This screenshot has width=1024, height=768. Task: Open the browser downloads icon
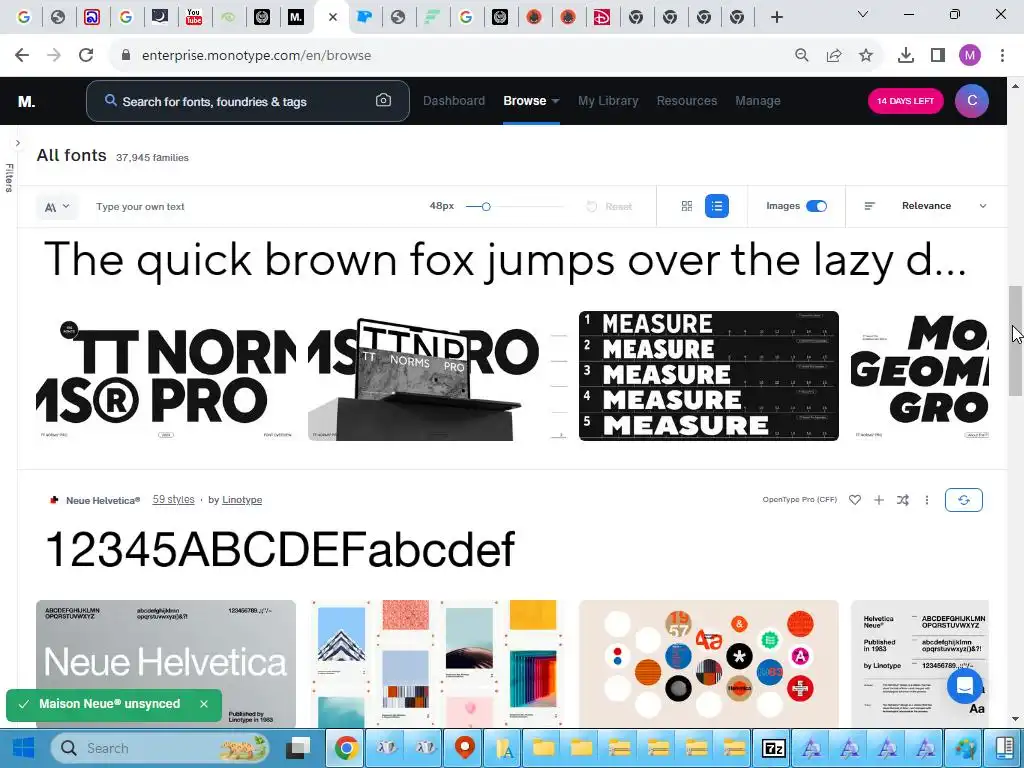[905, 56]
